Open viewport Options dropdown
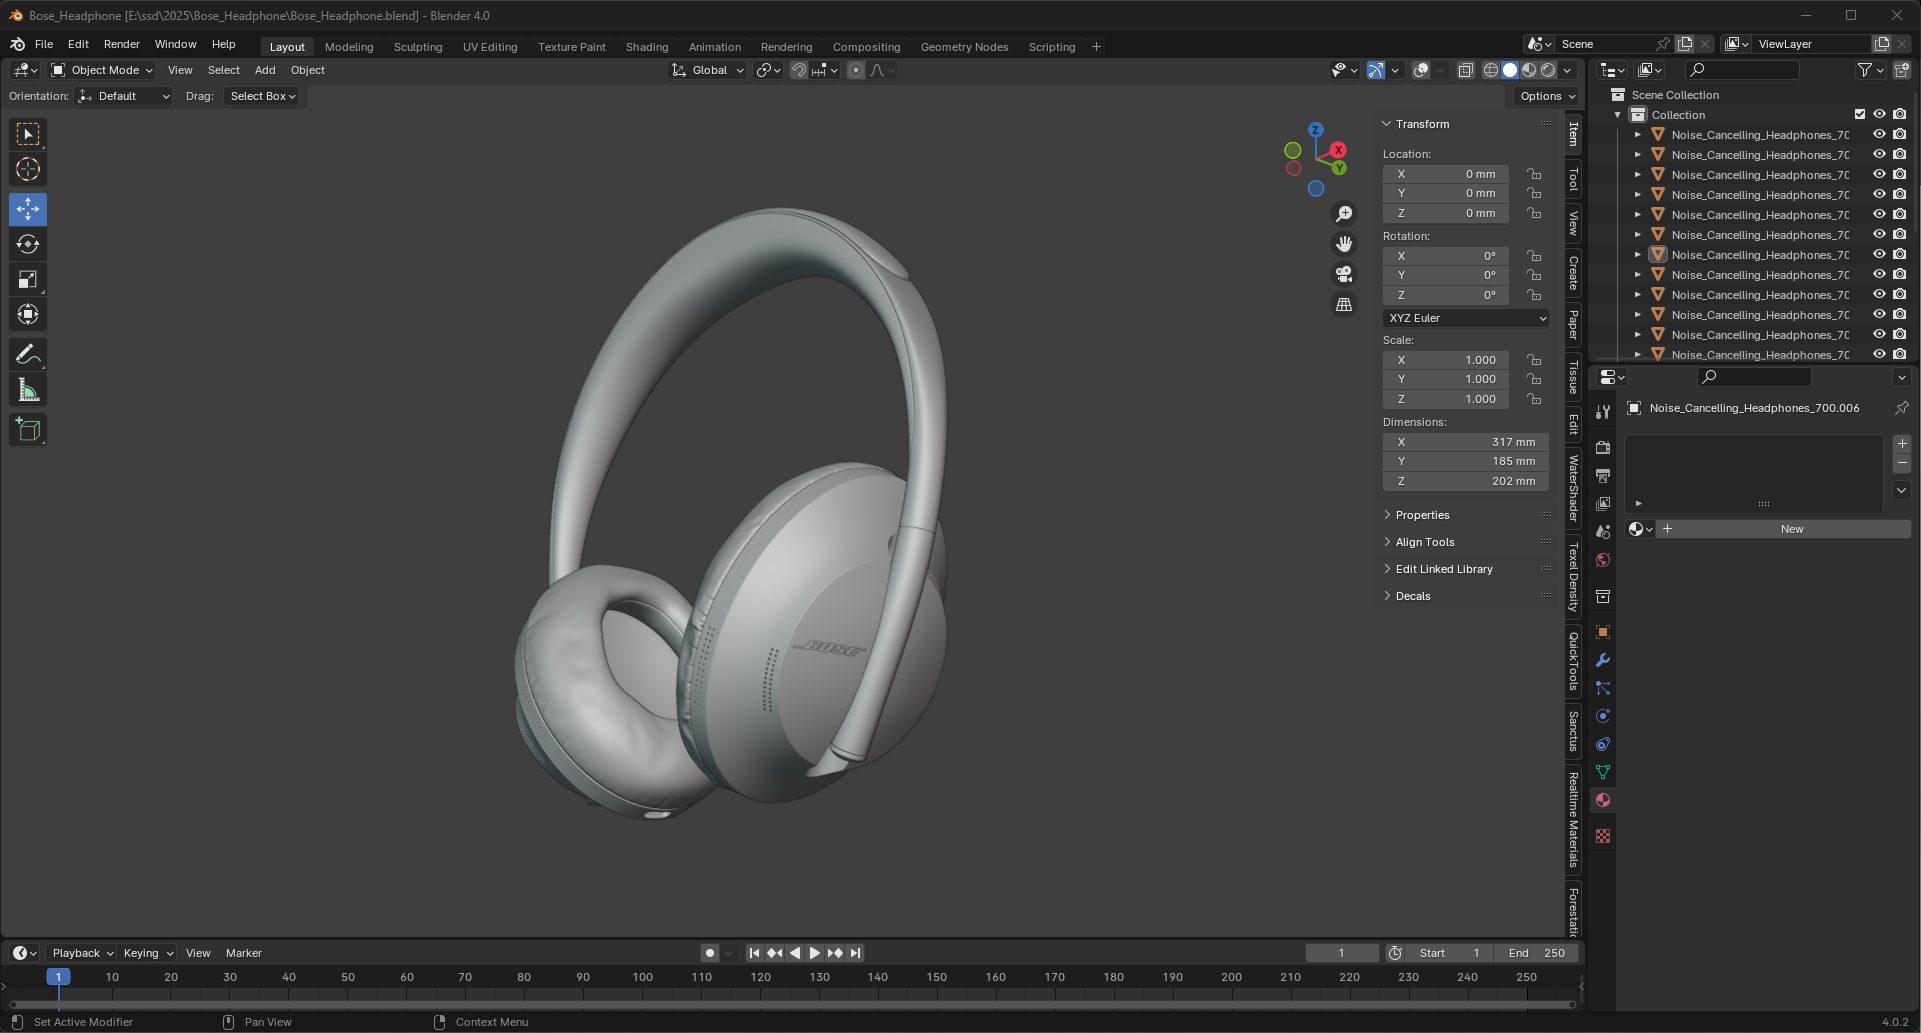The height and width of the screenshot is (1033, 1921). 1547,96
